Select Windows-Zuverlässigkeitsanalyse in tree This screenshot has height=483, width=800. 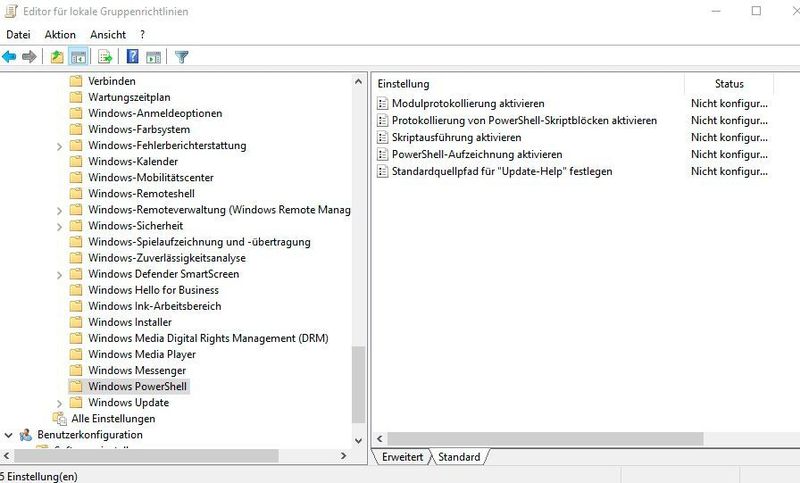tap(167, 258)
